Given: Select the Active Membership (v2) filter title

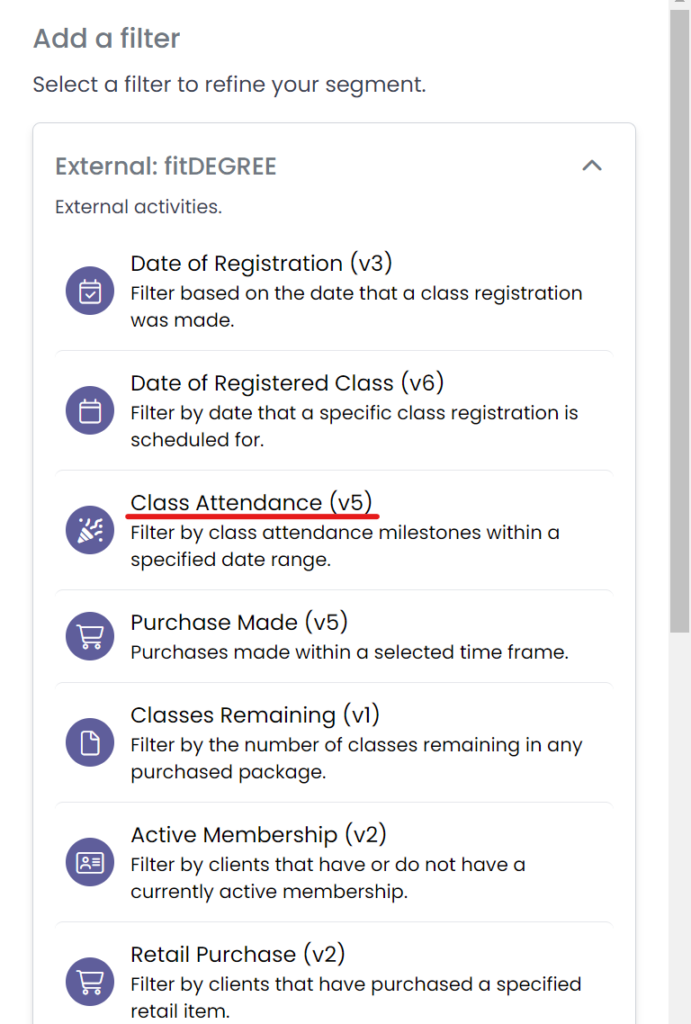Looking at the screenshot, I should pos(258,835).
